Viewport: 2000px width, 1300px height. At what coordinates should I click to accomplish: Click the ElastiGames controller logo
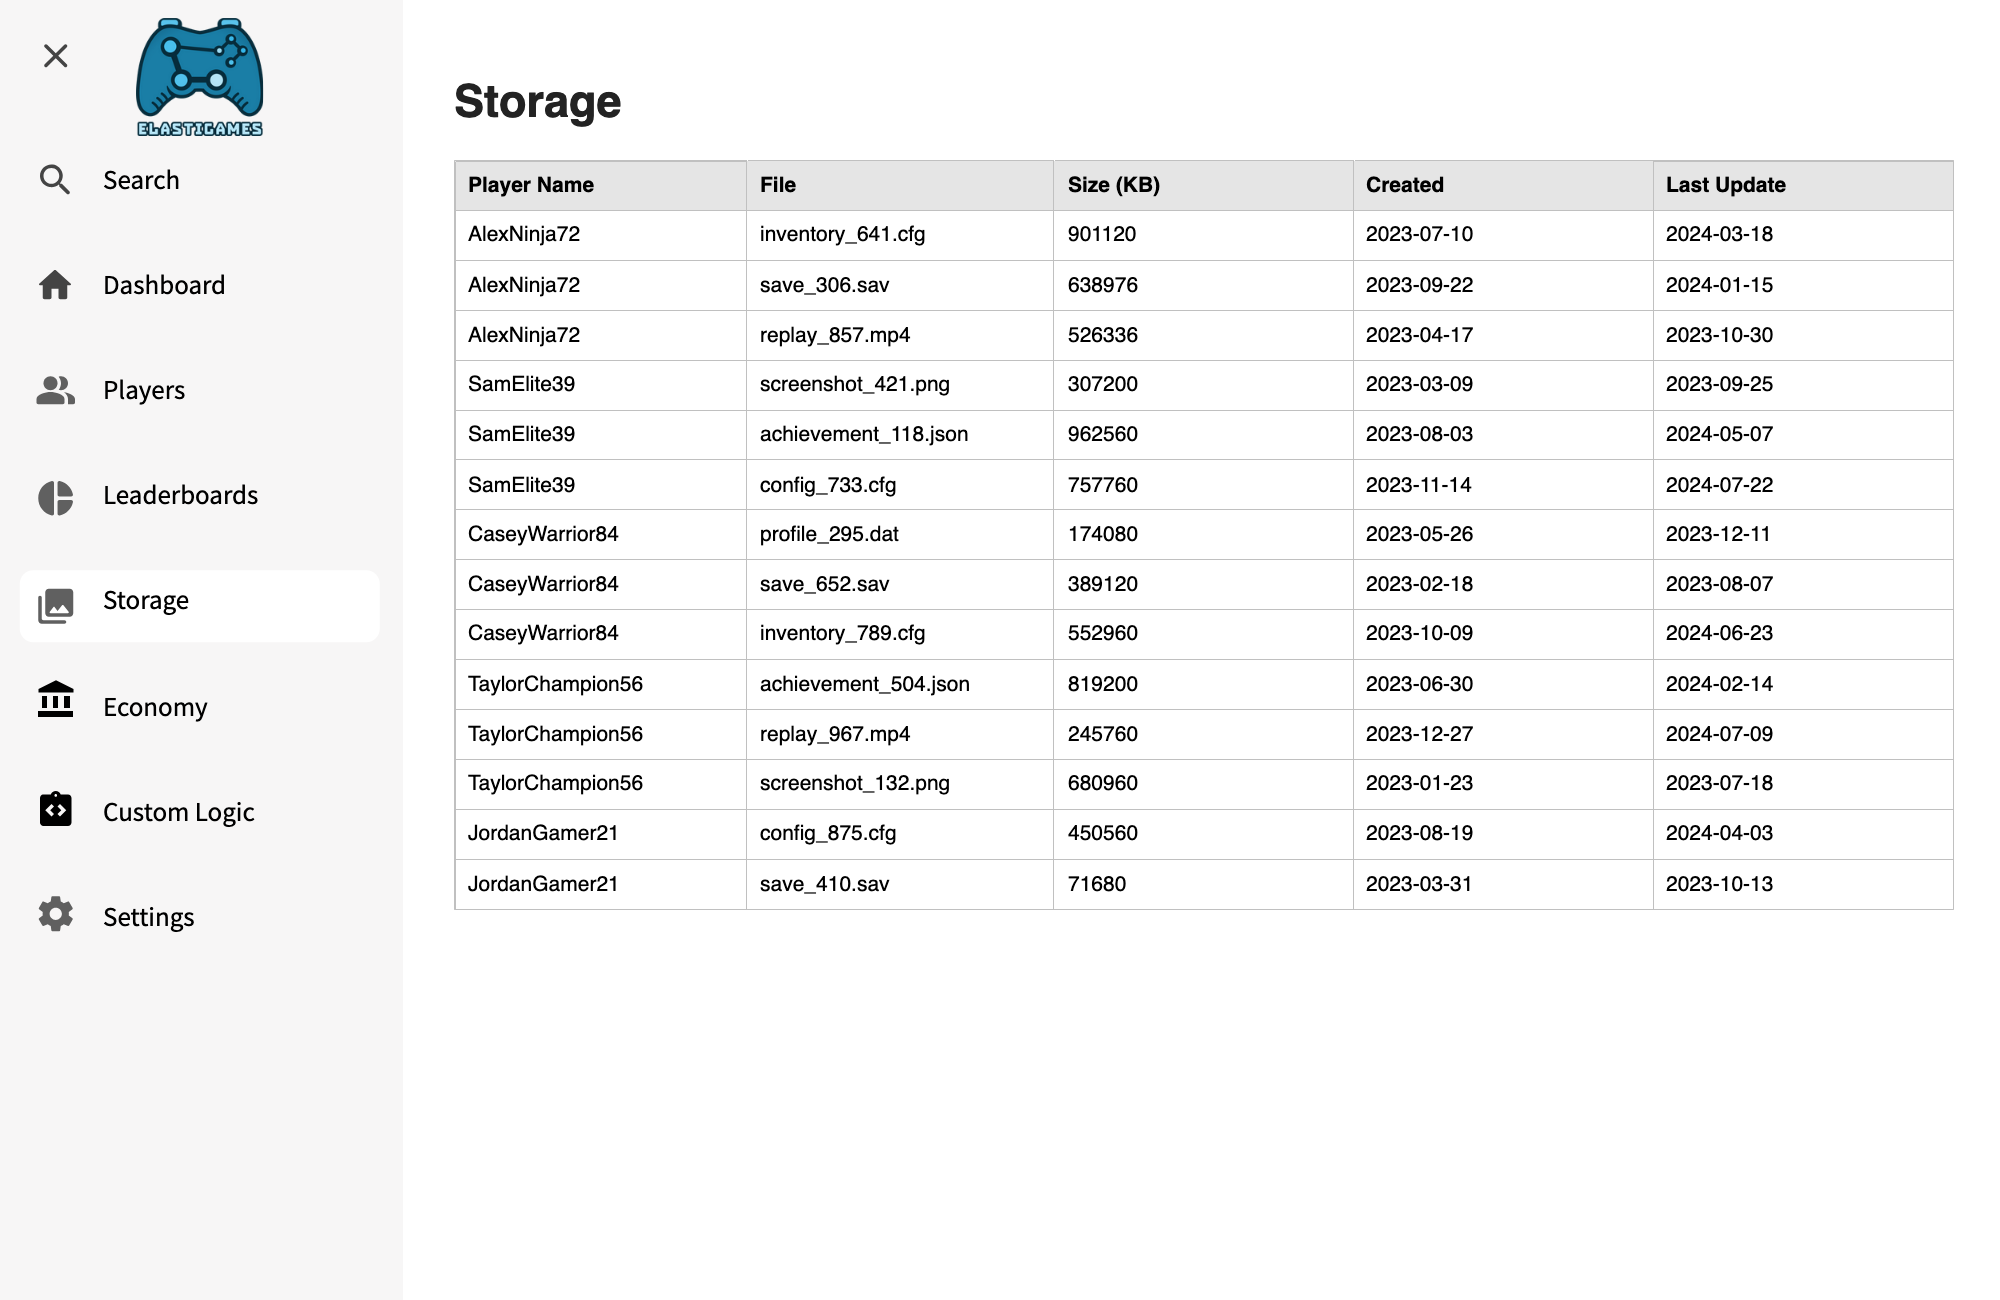[x=200, y=78]
